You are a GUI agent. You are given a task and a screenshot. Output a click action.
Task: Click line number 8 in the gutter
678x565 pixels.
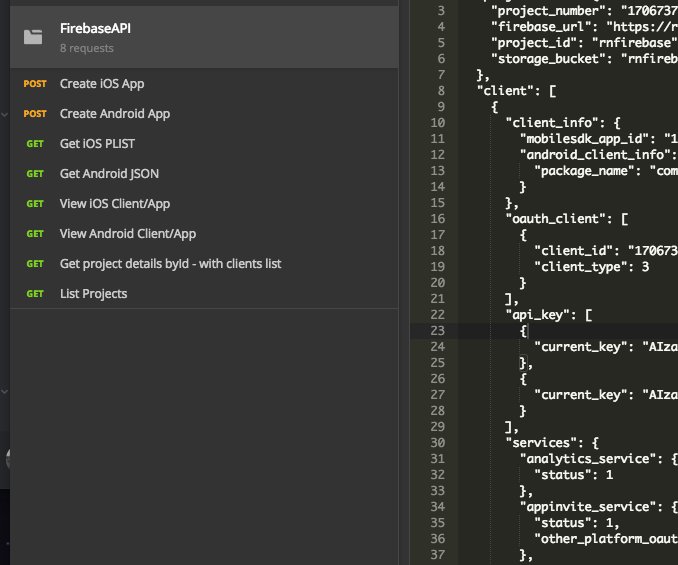click(441, 91)
